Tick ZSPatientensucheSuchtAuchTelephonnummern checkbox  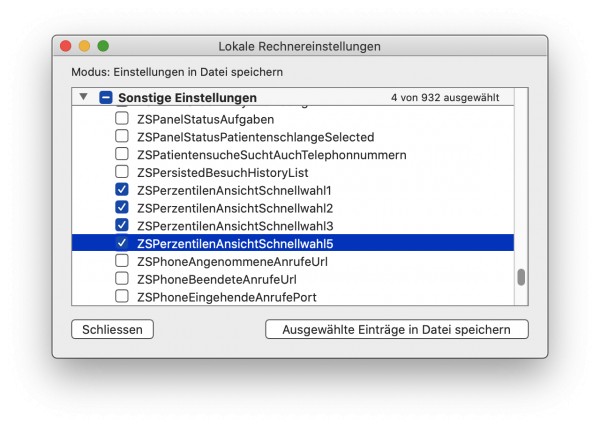tap(122, 154)
